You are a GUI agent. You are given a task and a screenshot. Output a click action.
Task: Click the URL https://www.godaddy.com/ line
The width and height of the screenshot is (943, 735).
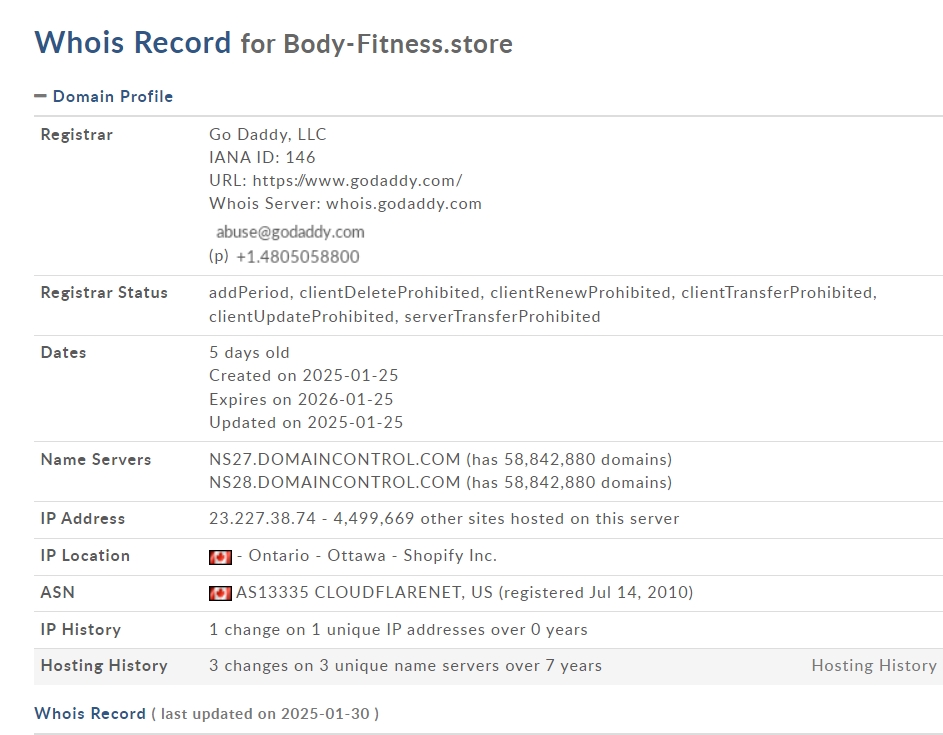coord(336,180)
